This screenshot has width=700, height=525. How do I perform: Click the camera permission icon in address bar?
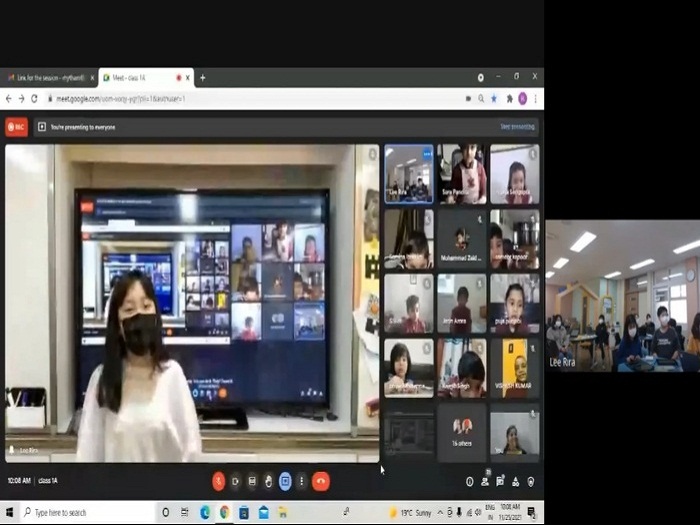[x=468, y=99]
